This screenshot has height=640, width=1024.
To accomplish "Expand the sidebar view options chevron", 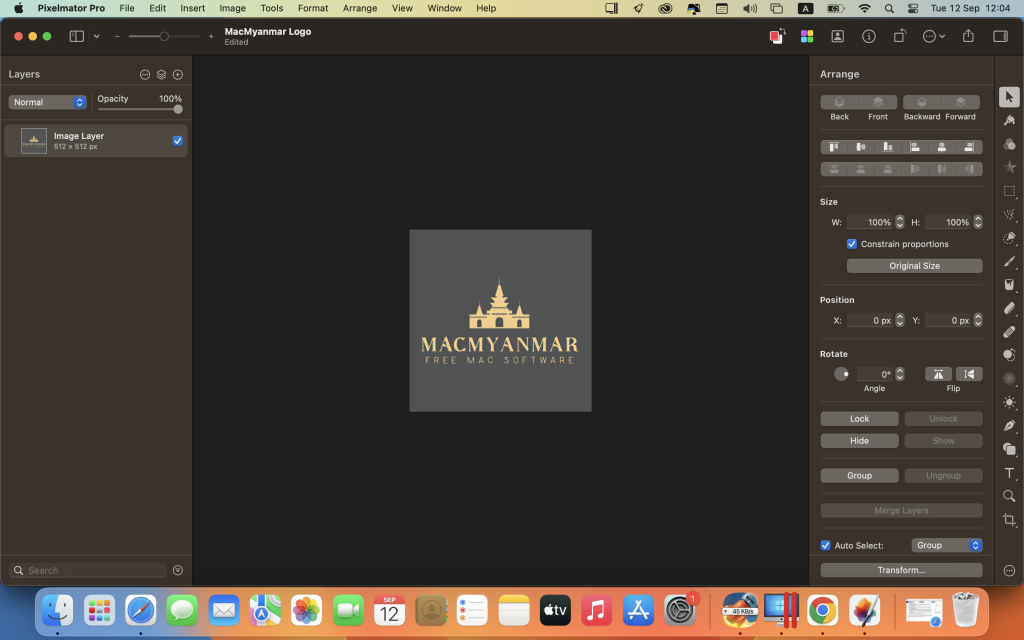I will [97, 37].
